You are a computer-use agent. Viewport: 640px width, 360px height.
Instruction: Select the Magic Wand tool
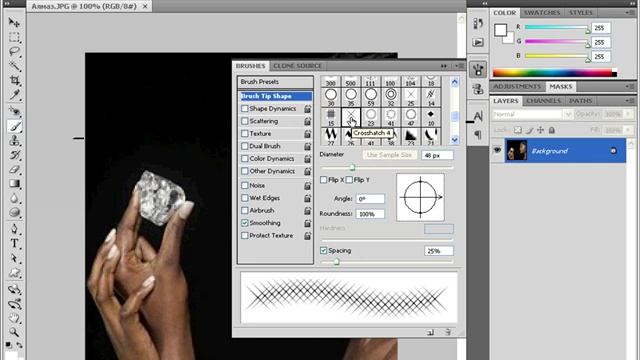[x=14, y=66]
